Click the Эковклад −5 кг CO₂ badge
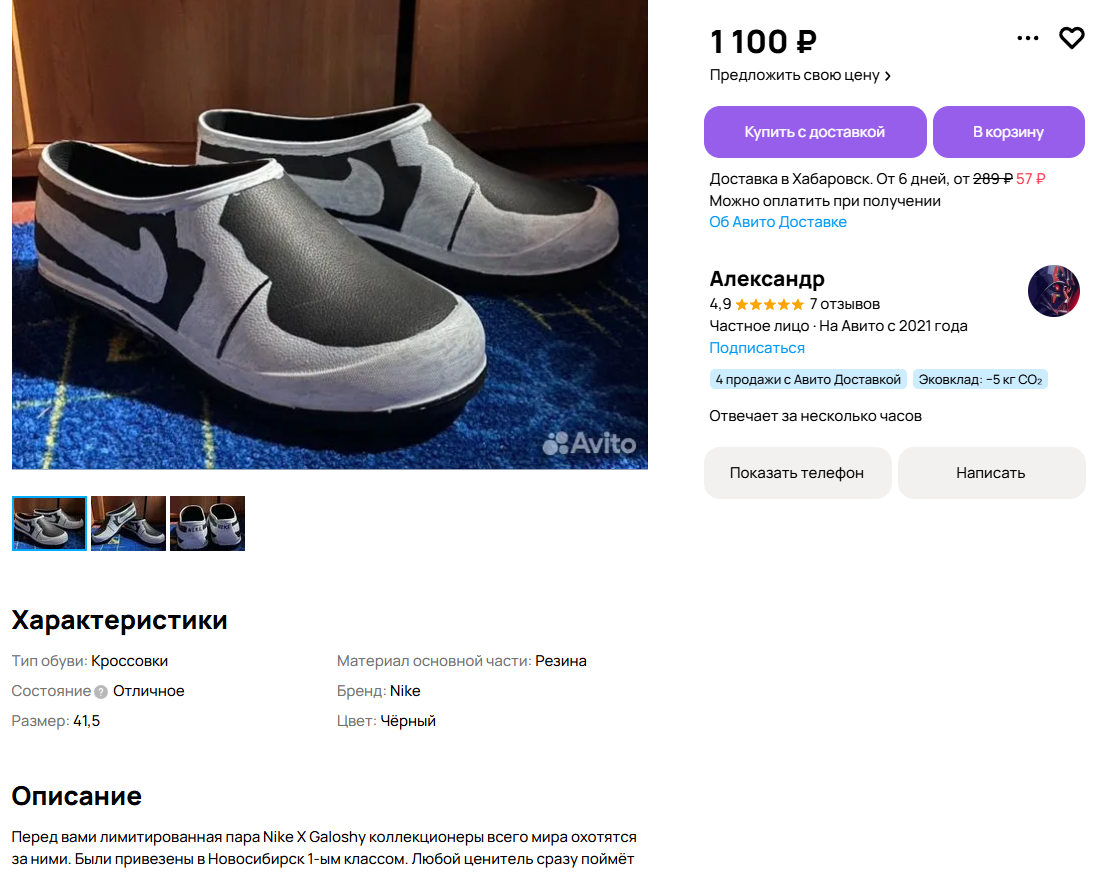The height and width of the screenshot is (875, 1116). 980,380
